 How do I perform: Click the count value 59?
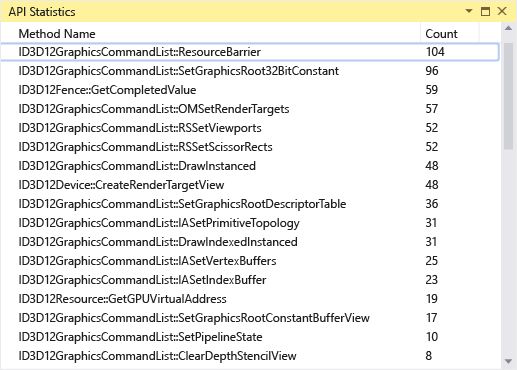pos(432,90)
